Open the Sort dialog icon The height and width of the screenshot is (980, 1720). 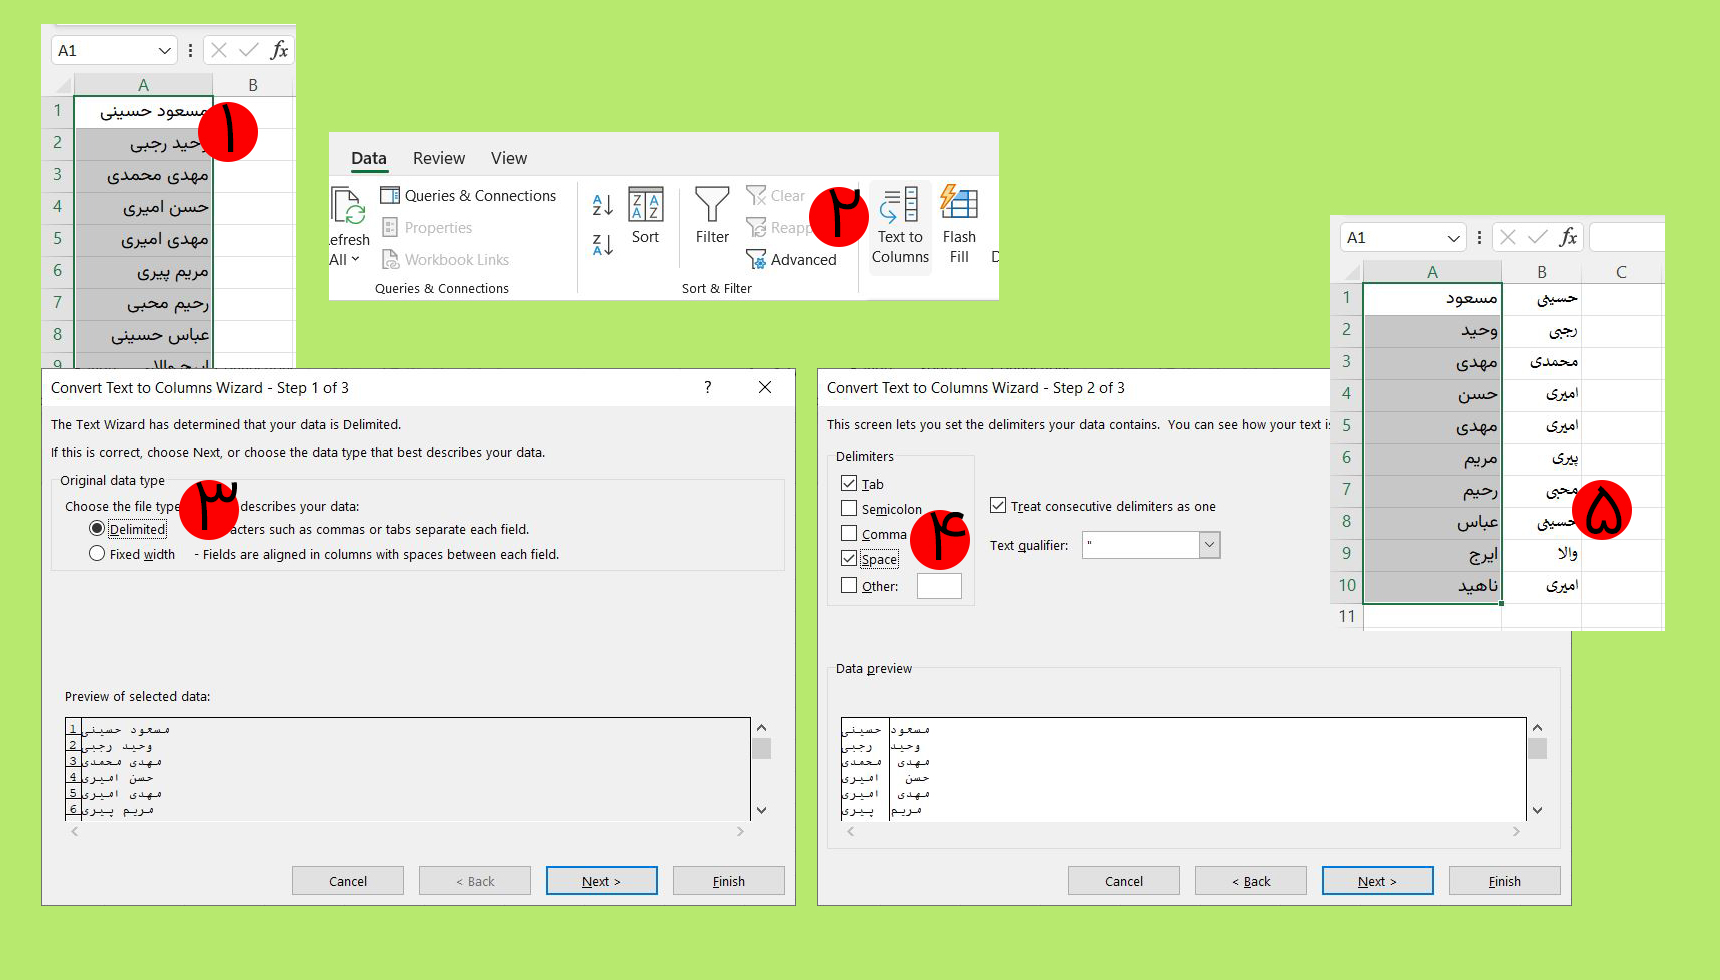[x=645, y=205]
